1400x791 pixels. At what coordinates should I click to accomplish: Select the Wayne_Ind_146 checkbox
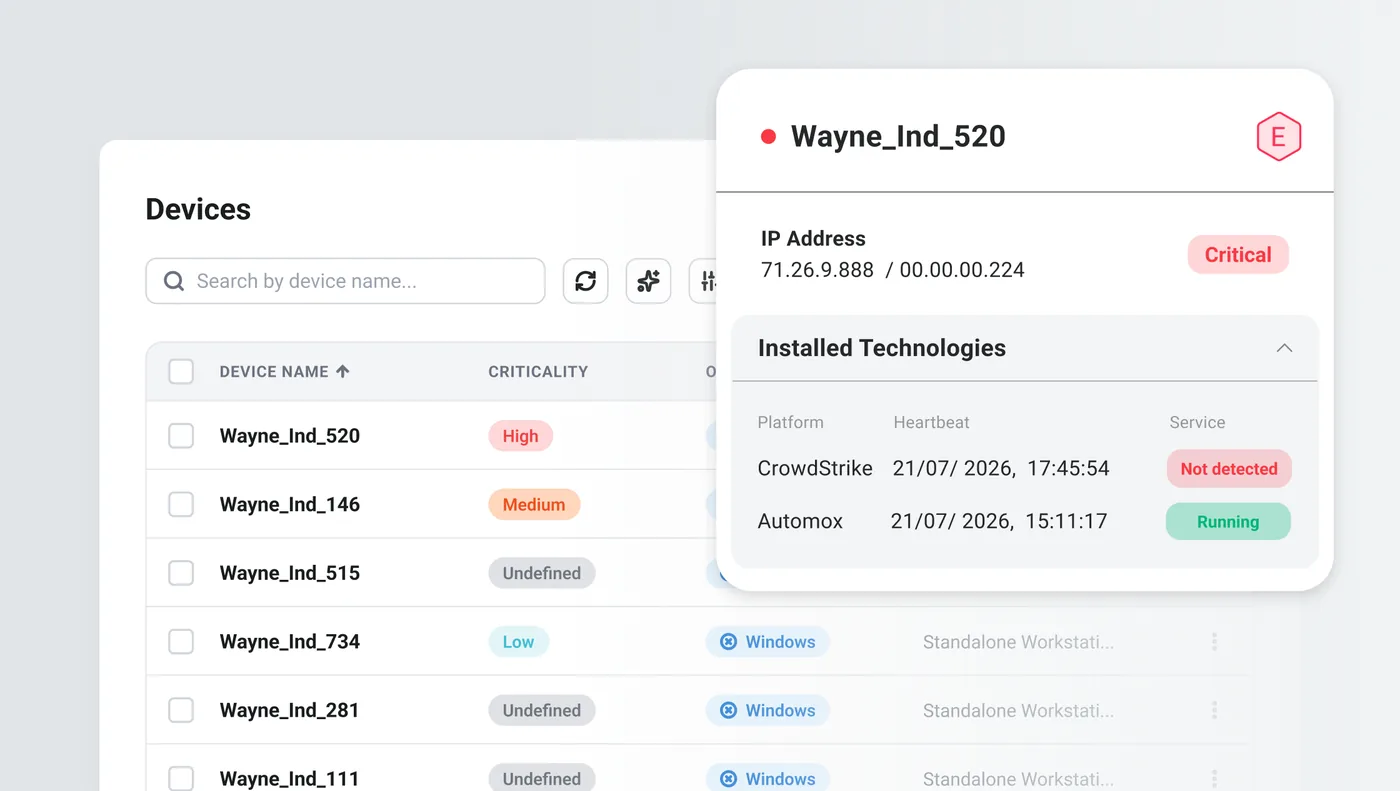181,504
